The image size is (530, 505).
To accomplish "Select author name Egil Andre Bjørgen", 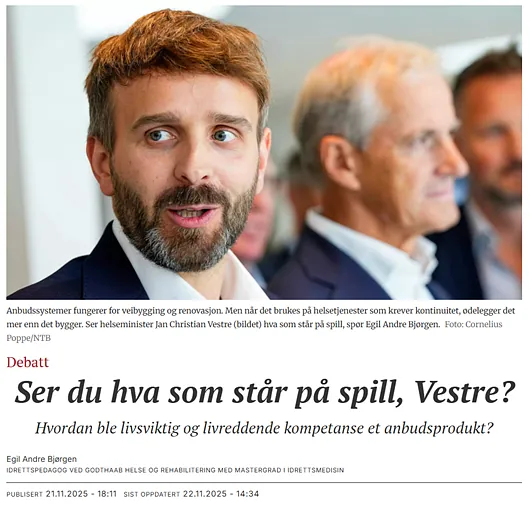I will pos(42,459).
